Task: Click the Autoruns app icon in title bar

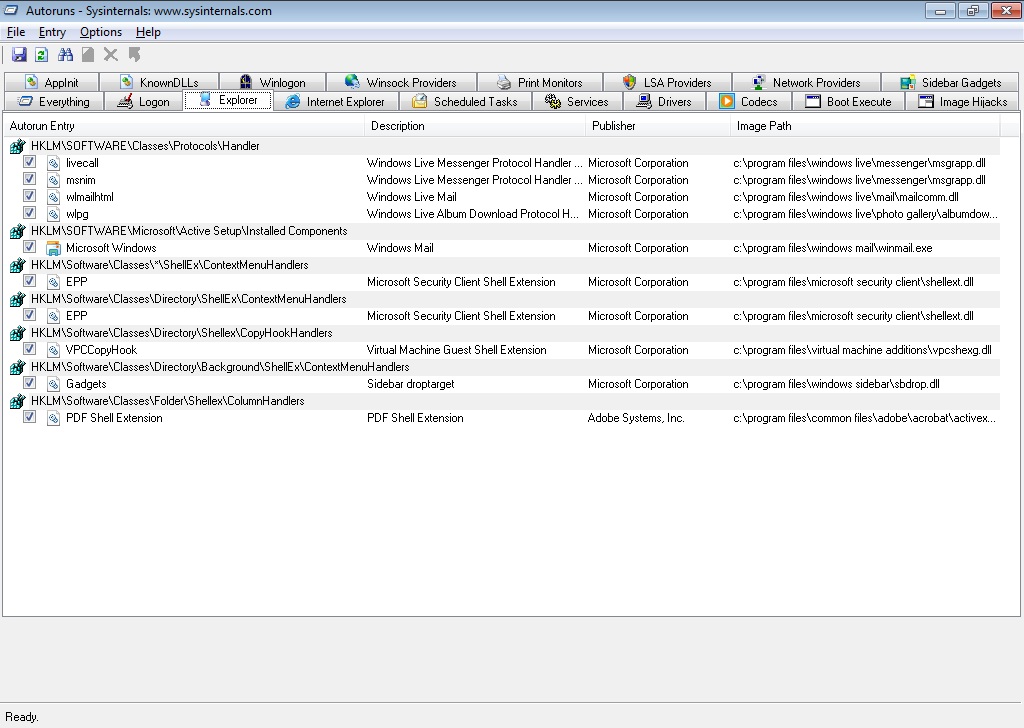Action: (x=11, y=10)
